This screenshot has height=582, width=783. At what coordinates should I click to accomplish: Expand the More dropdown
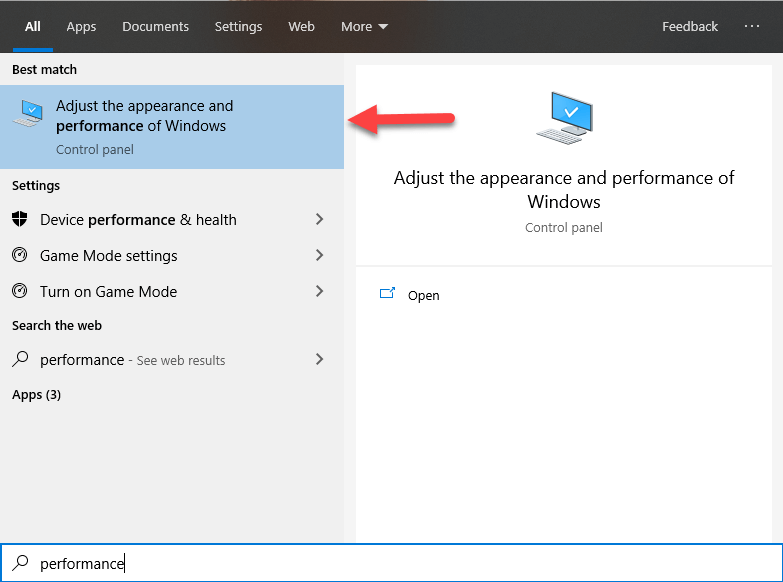click(x=364, y=26)
